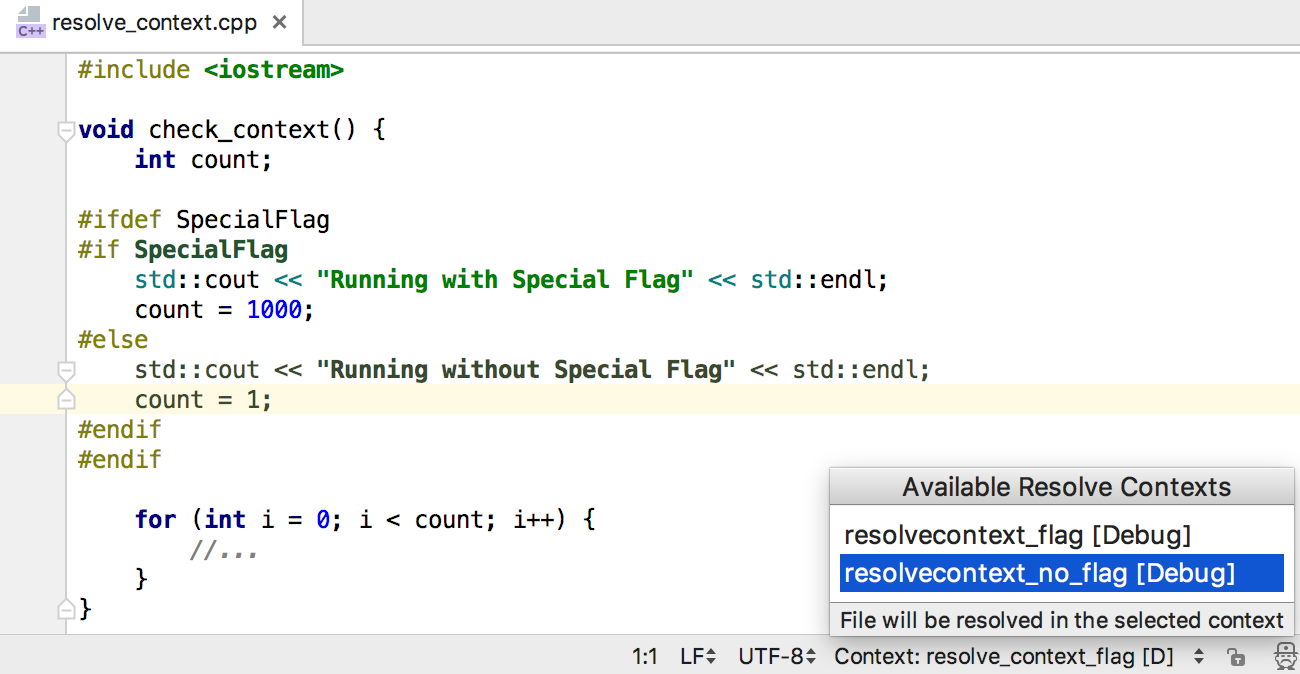This screenshot has height=674, width=1300.
Task: Select the resolve_context.cpp editor tab
Action: (x=152, y=22)
